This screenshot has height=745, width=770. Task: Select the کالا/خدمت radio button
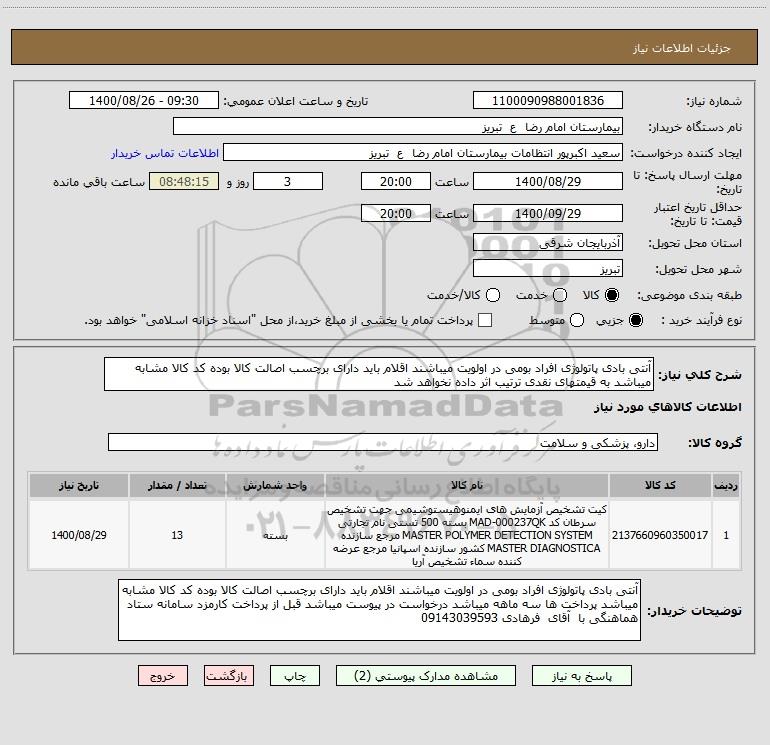pyautogui.click(x=493, y=295)
